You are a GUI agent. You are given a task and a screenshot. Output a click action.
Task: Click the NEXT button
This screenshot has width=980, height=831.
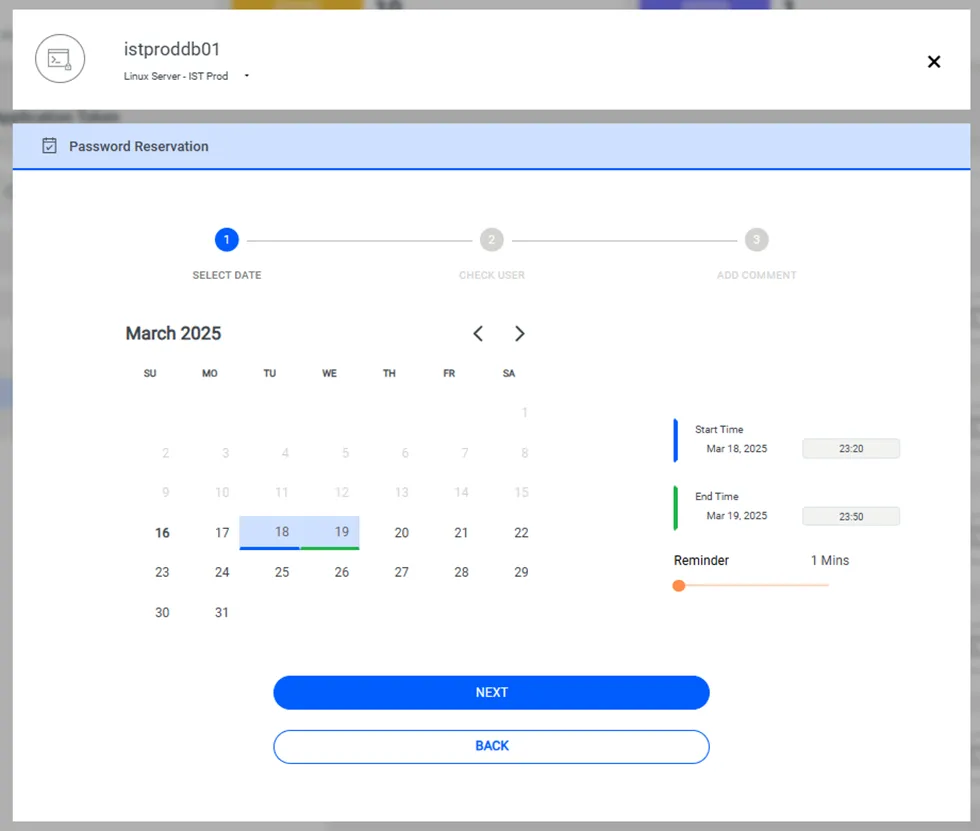491,692
